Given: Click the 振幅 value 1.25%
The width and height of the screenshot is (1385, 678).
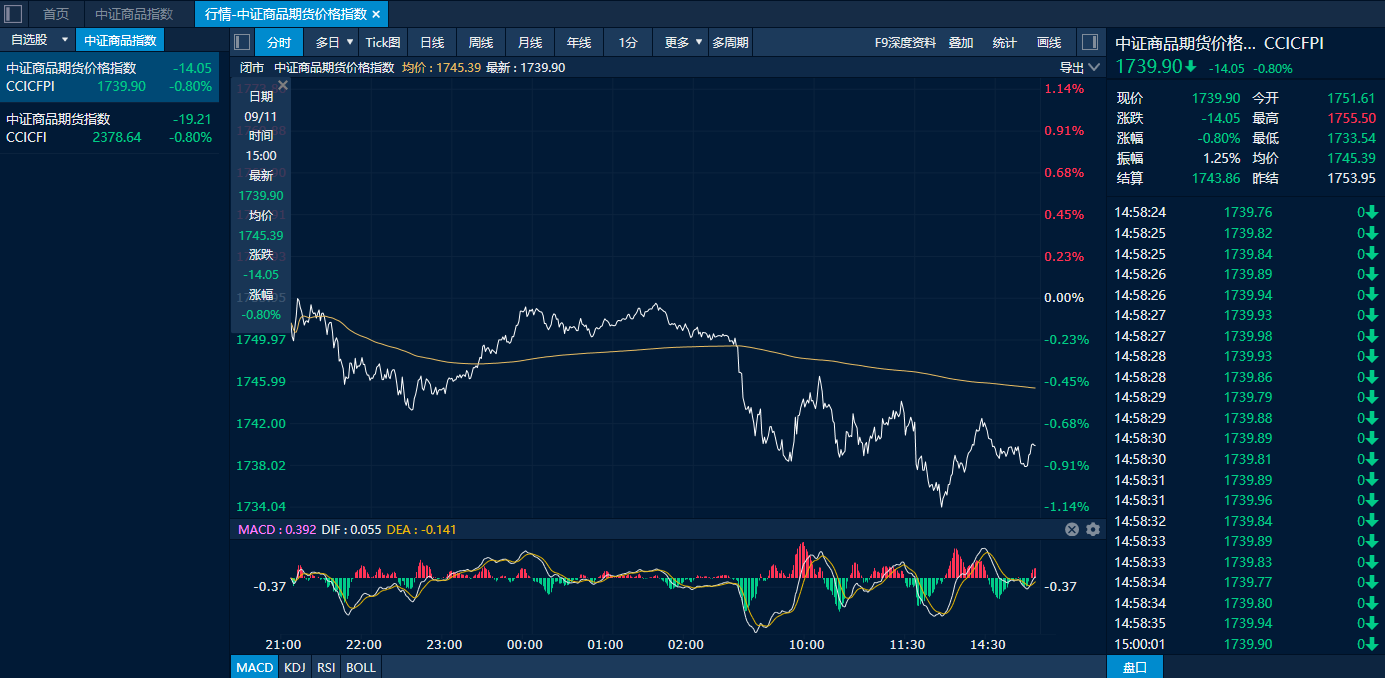Looking at the screenshot, I should tap(1221, 158).
